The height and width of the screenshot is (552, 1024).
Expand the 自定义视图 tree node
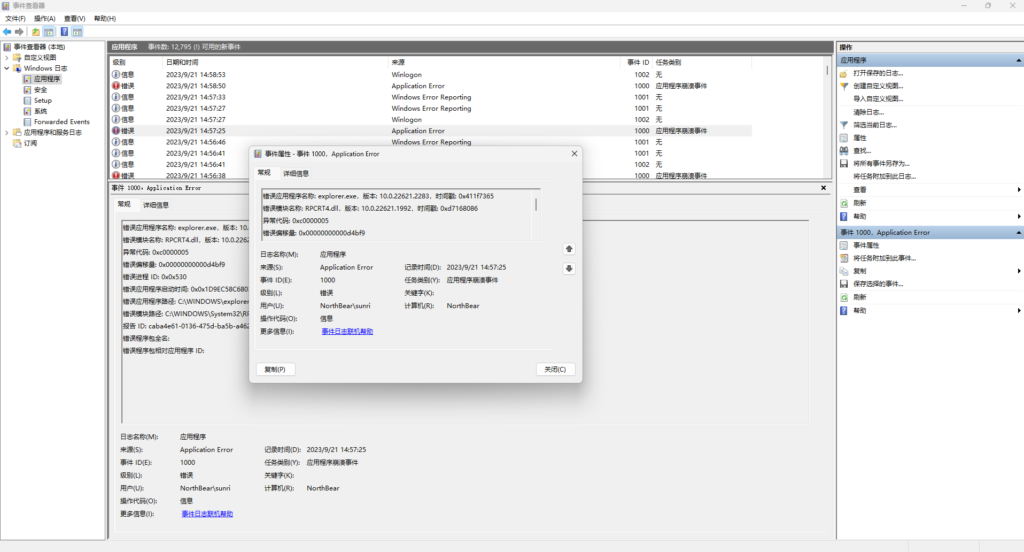tap(7, 57)
